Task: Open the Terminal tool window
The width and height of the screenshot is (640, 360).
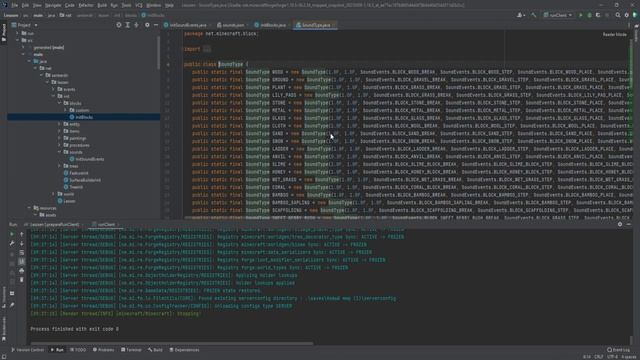Action: [131, 350]
